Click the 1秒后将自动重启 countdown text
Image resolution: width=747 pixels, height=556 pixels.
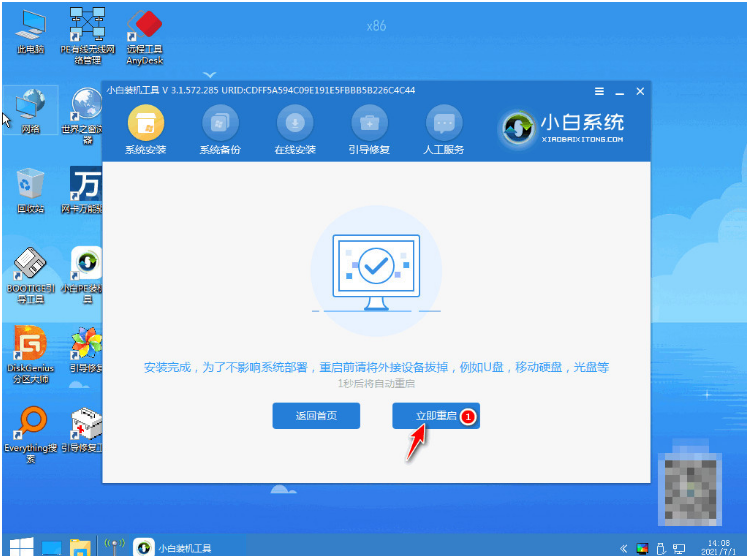[x=376, y=384]
